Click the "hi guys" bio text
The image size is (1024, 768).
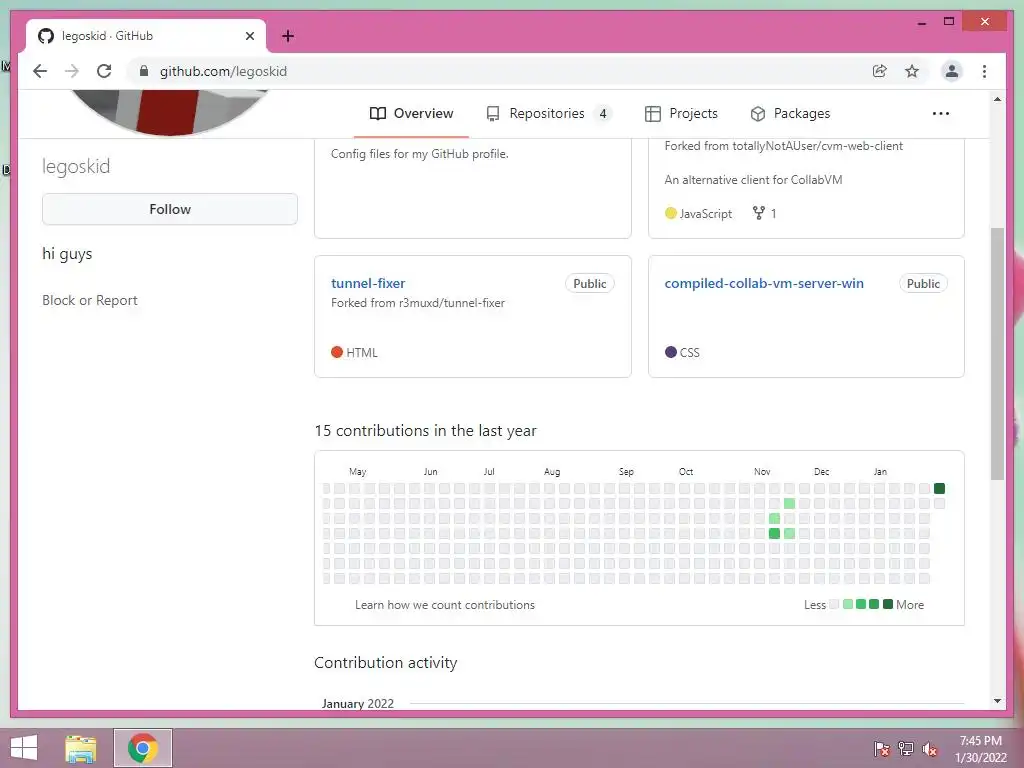[x=67, y=254]
